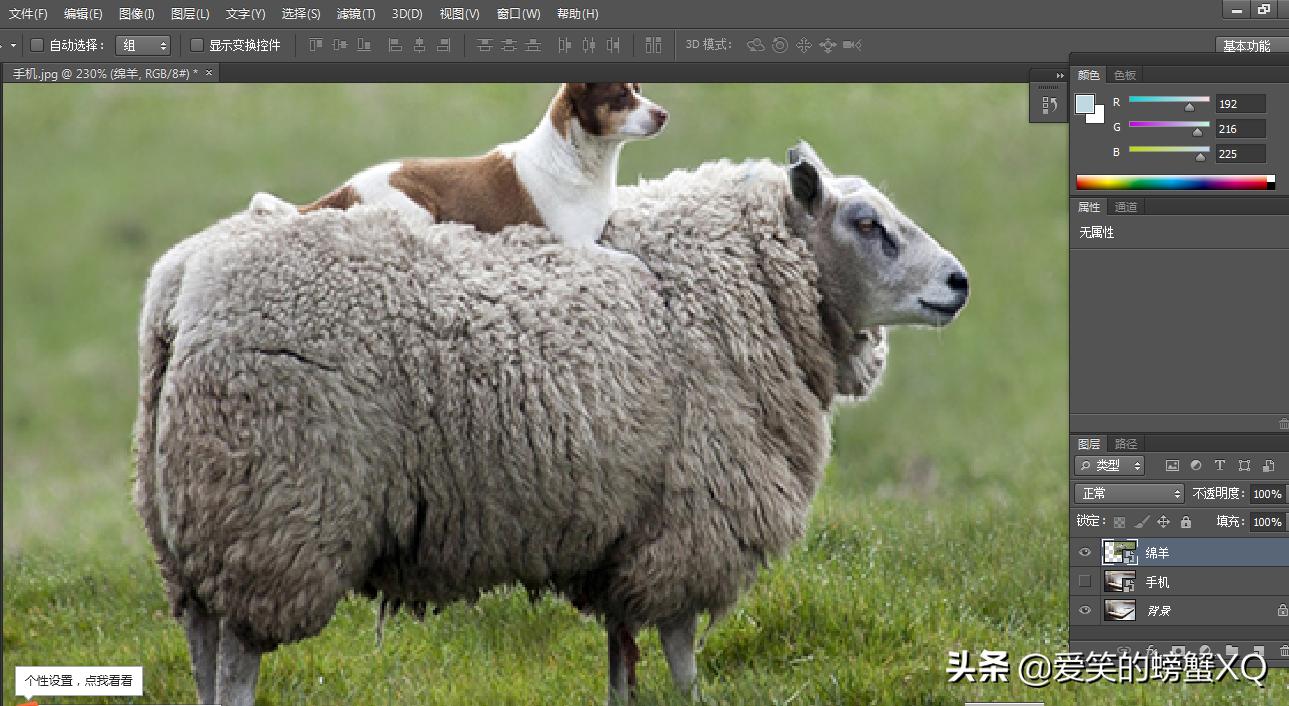Click the lock all padlock icon
The width and height of the screenshot is (1289, 706).
coord(1186,521)
